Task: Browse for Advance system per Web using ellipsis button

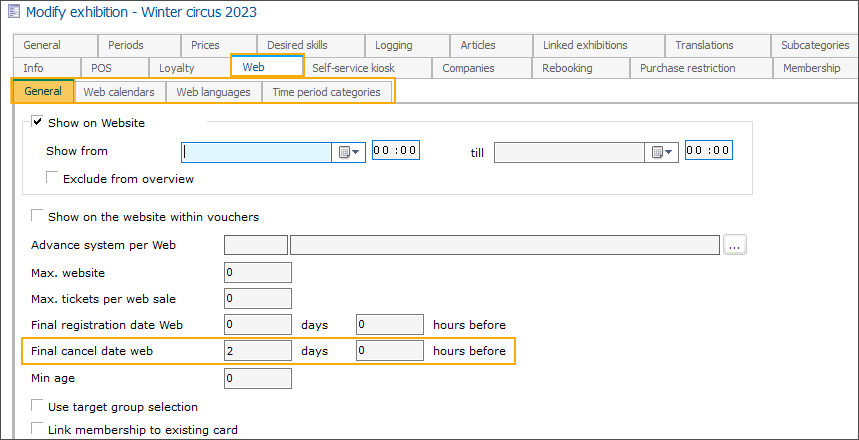Action: (735, 245)
